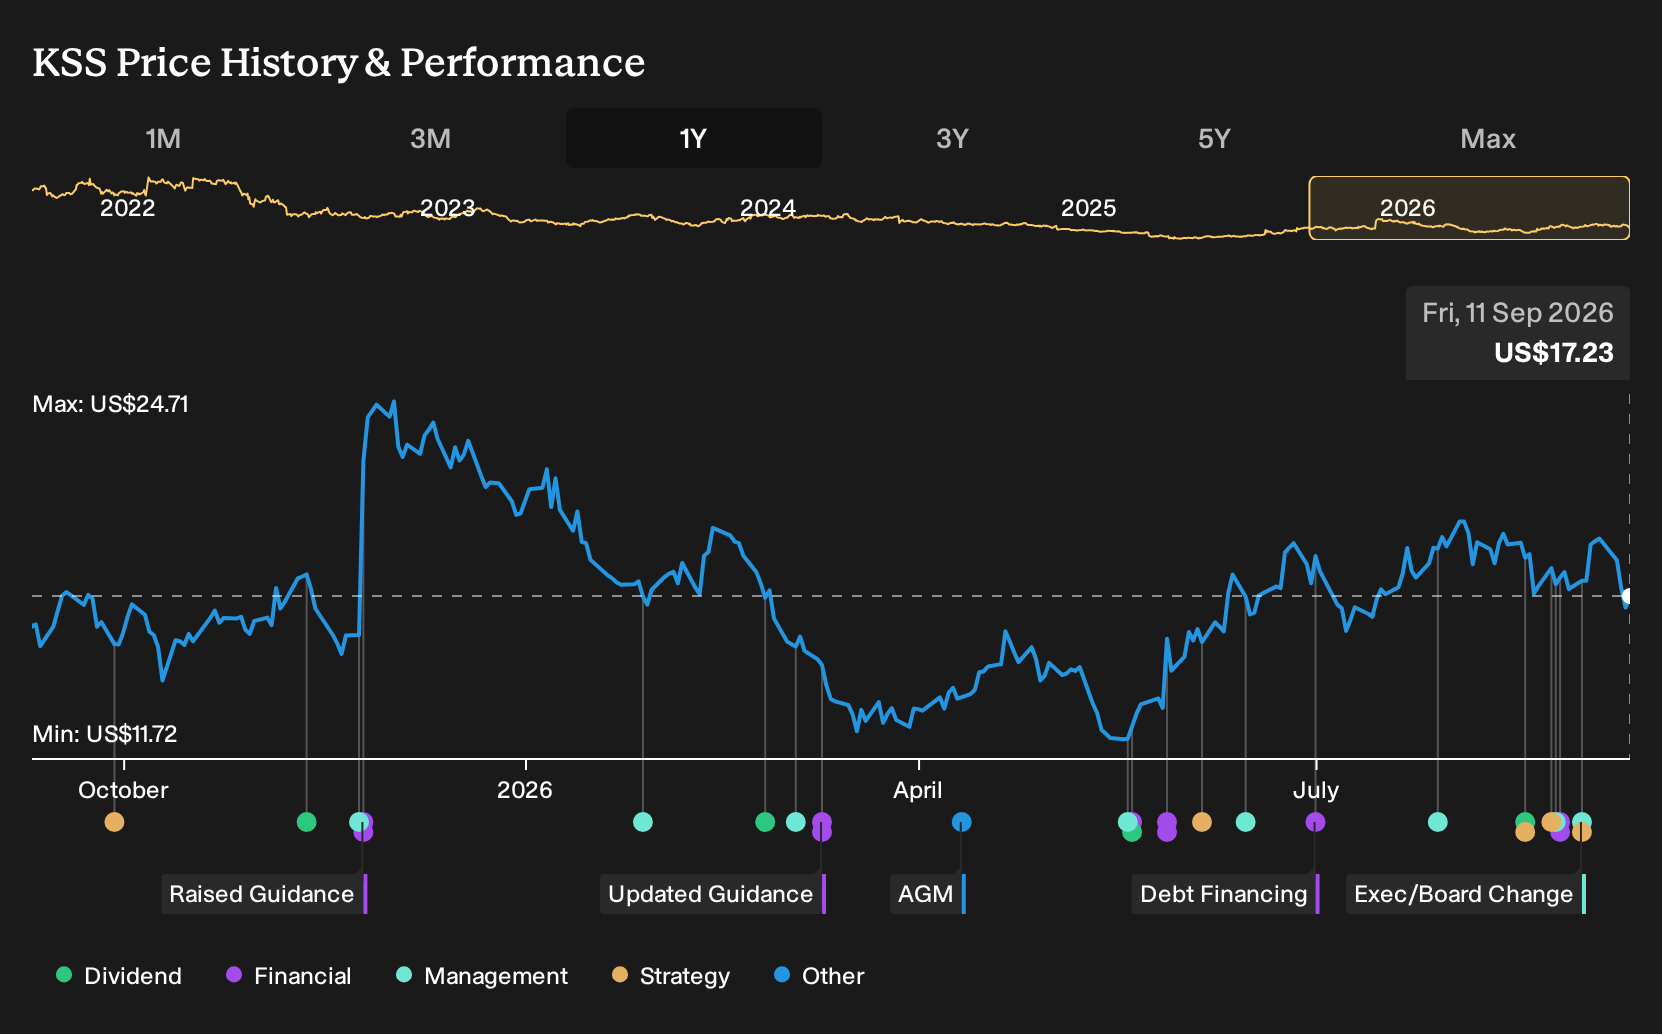Click the October axis label
This screenshot has width=1662, height=1034.
(x=123, y=790)
